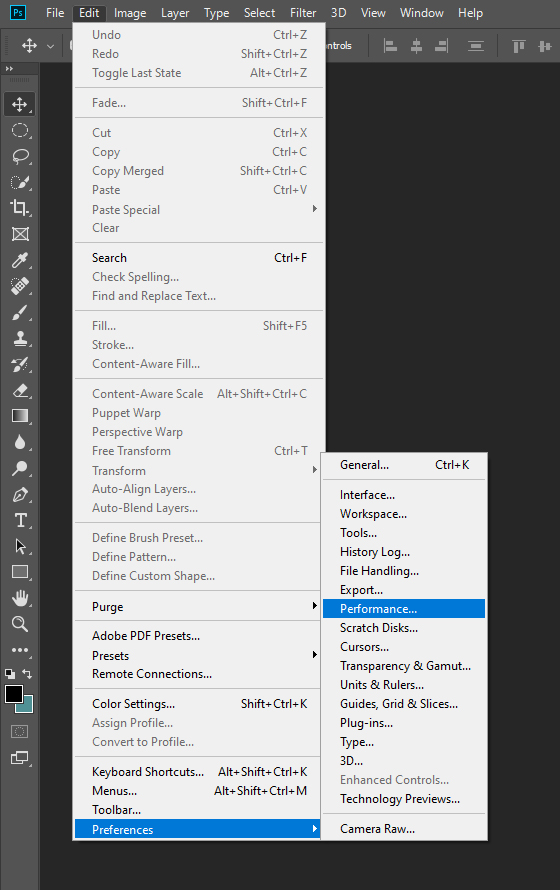This screenshot has width=560, height=890.
Task: Select the Crop tool
Action: (20, 208)
